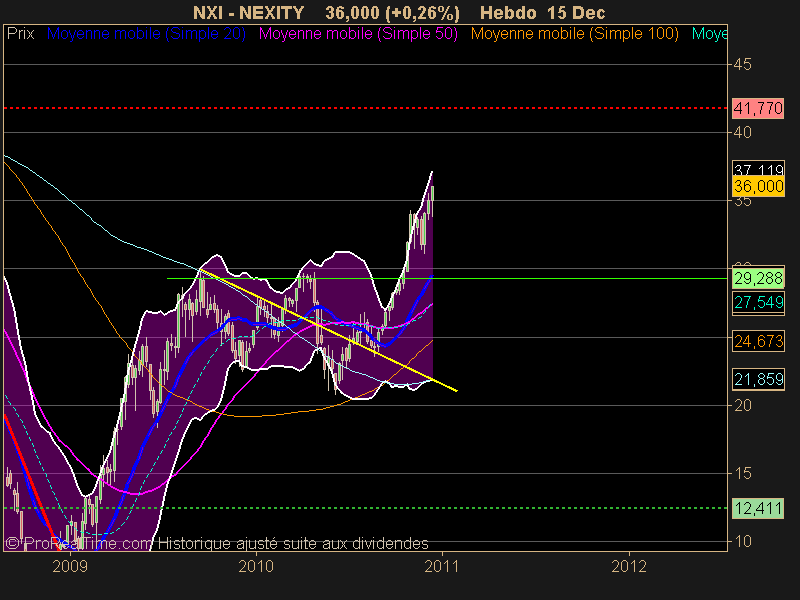
Task: Select the yellow descending trendline
Action: 329,330
